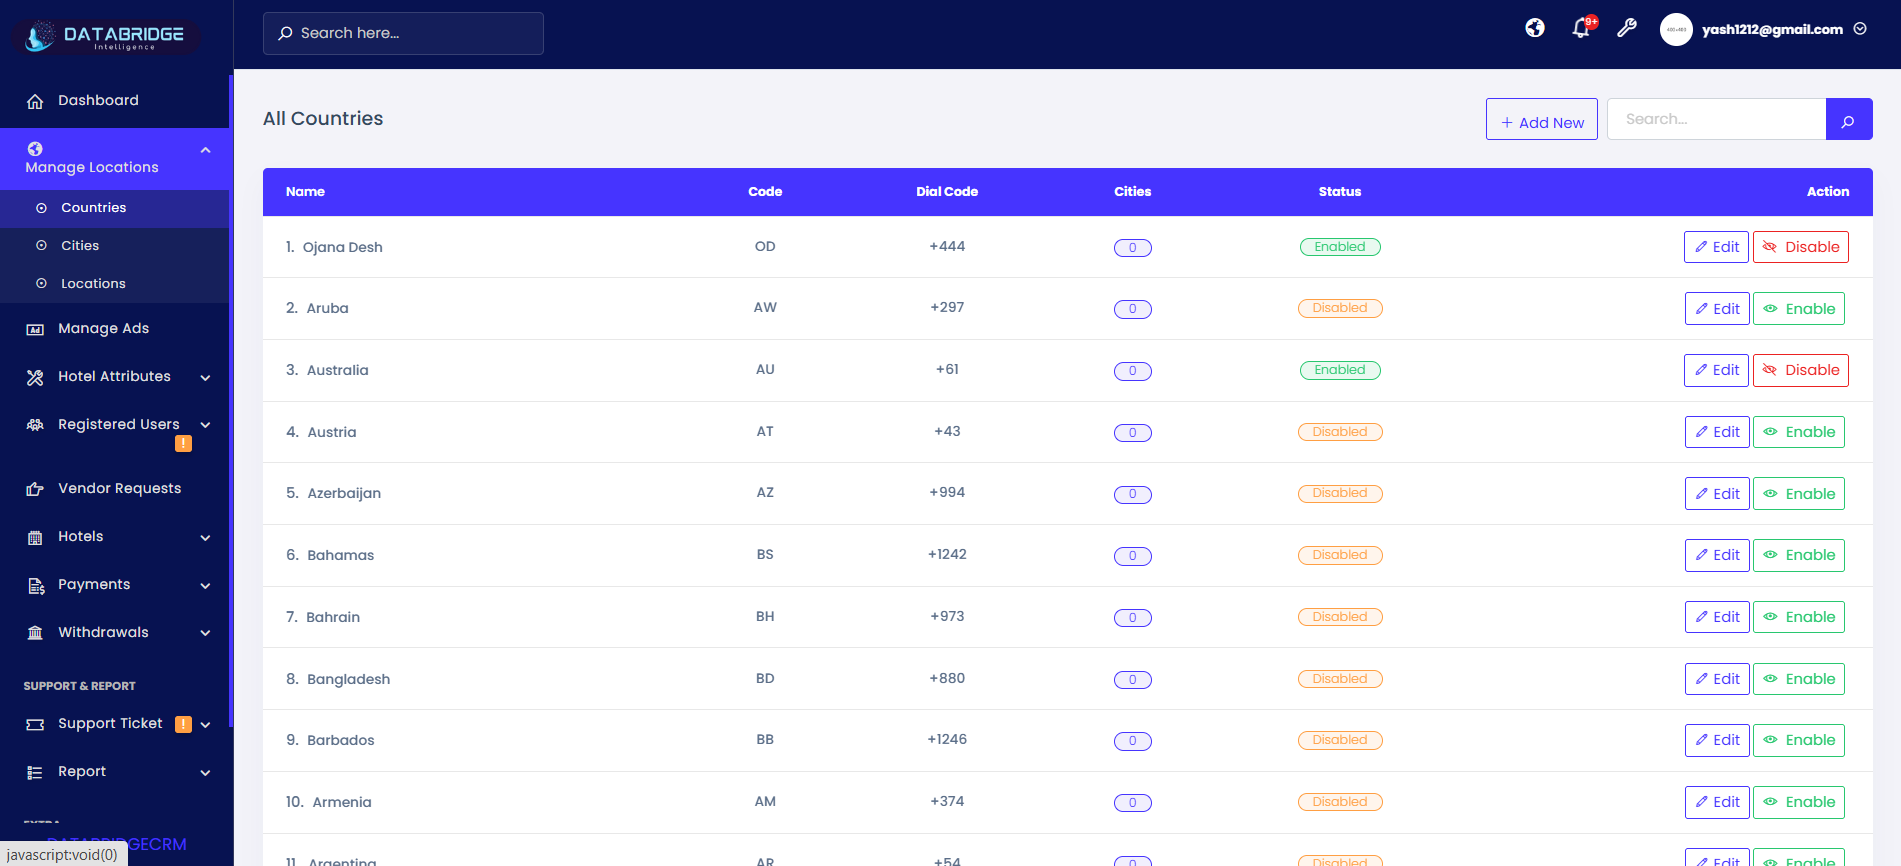The width and height of the screenshot is (1901, 866).
Task: Click the Manage Ads icon
Action: (x=35, y=329)
